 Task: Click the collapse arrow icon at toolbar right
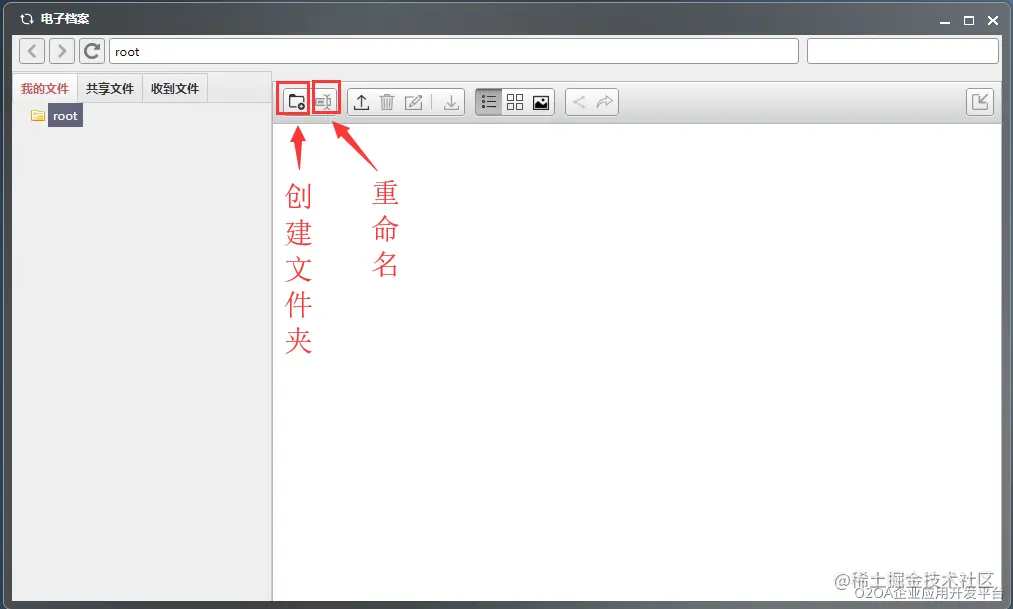click(x=980, y=102)
